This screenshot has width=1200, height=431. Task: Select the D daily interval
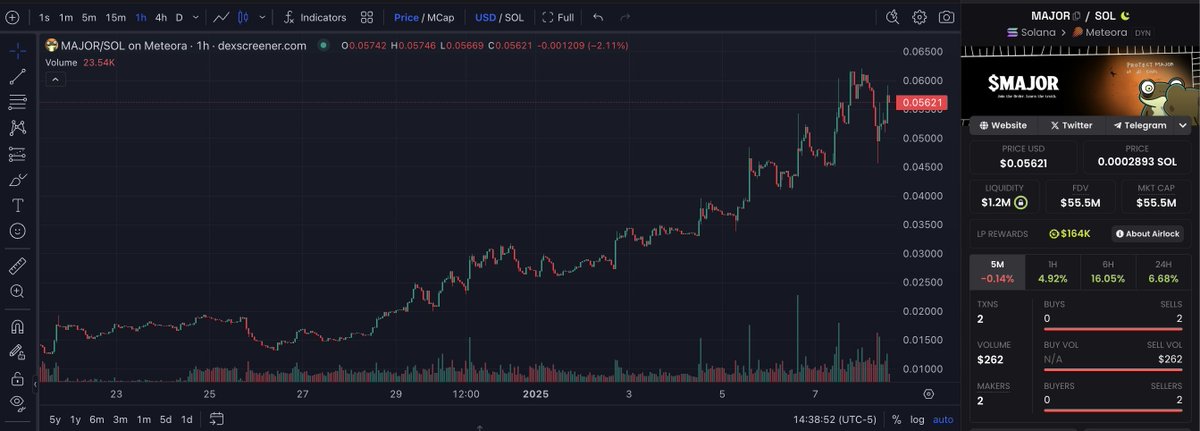[x=179, y=17]
